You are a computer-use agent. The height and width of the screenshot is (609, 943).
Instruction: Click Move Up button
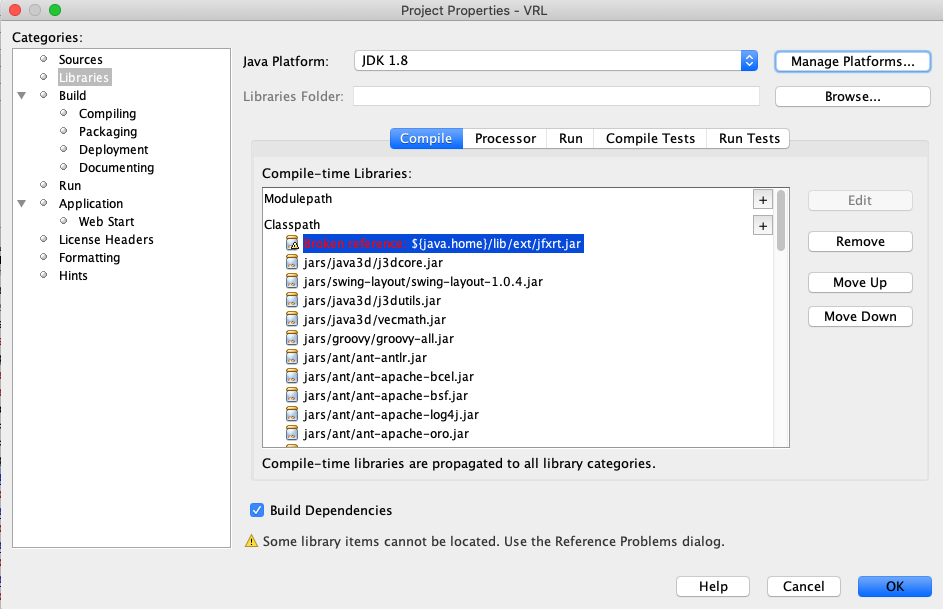(x=860, y=283)
